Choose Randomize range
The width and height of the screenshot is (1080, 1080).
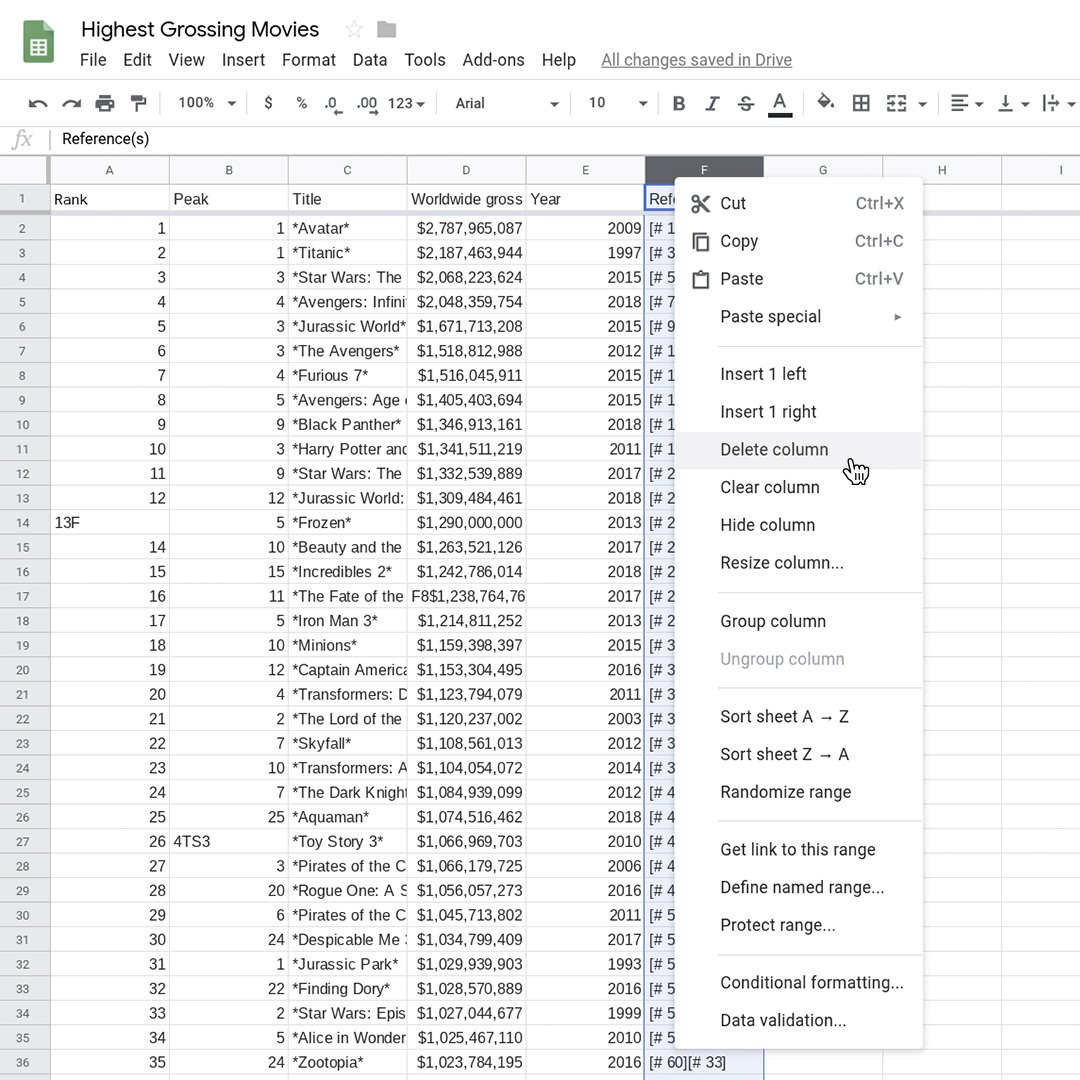[x=798, y=792]
